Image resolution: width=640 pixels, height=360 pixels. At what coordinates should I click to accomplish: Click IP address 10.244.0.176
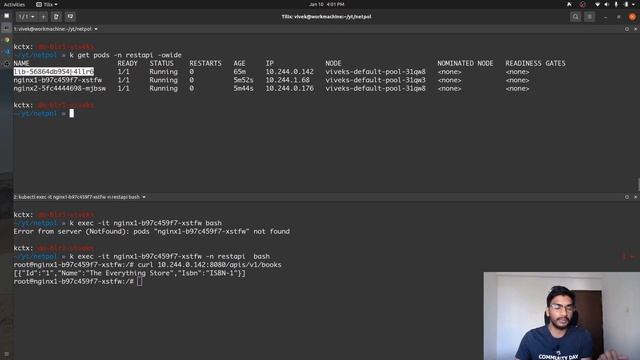pos(289,89)
